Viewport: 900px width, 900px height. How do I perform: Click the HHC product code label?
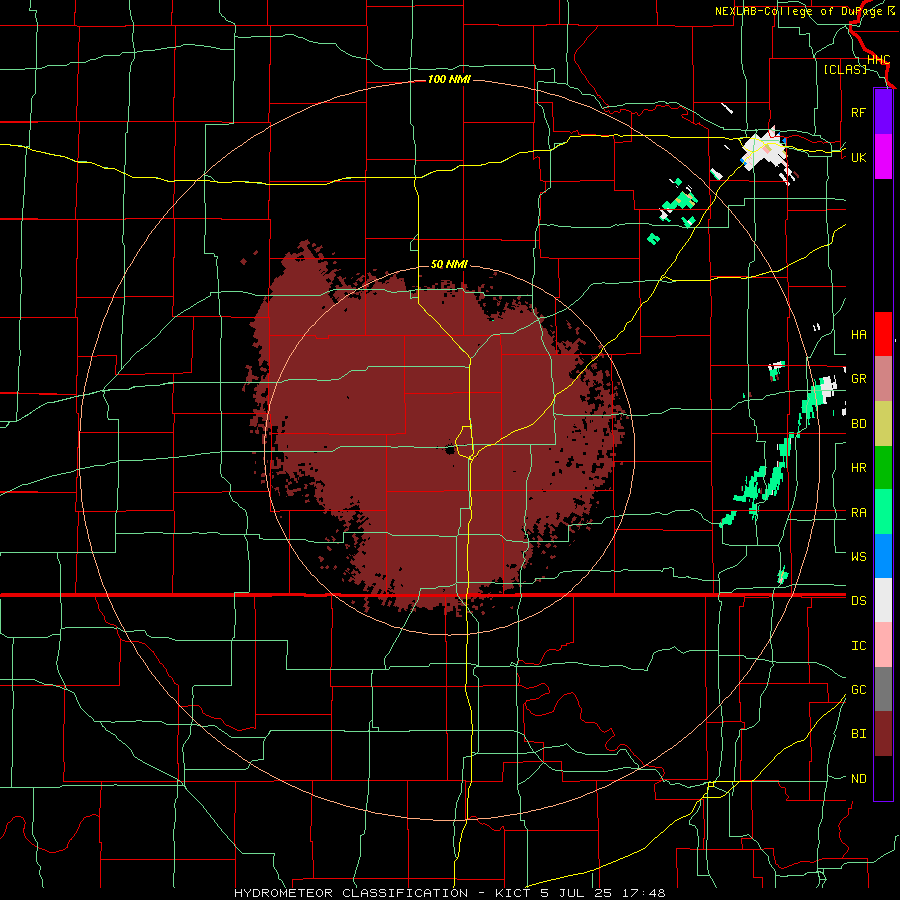878,60
